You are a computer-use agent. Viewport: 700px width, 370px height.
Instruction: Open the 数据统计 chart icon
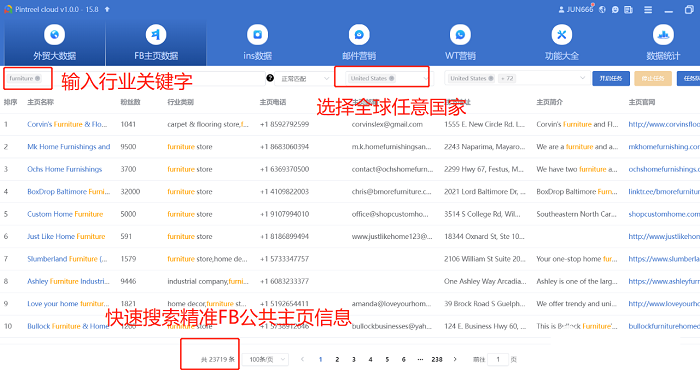point(663,35)
